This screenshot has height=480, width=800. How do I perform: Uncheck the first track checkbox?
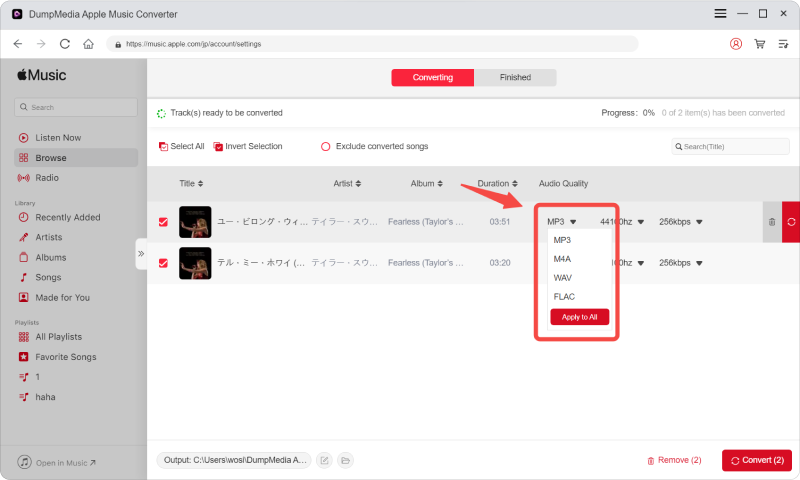tap(163, 222)
